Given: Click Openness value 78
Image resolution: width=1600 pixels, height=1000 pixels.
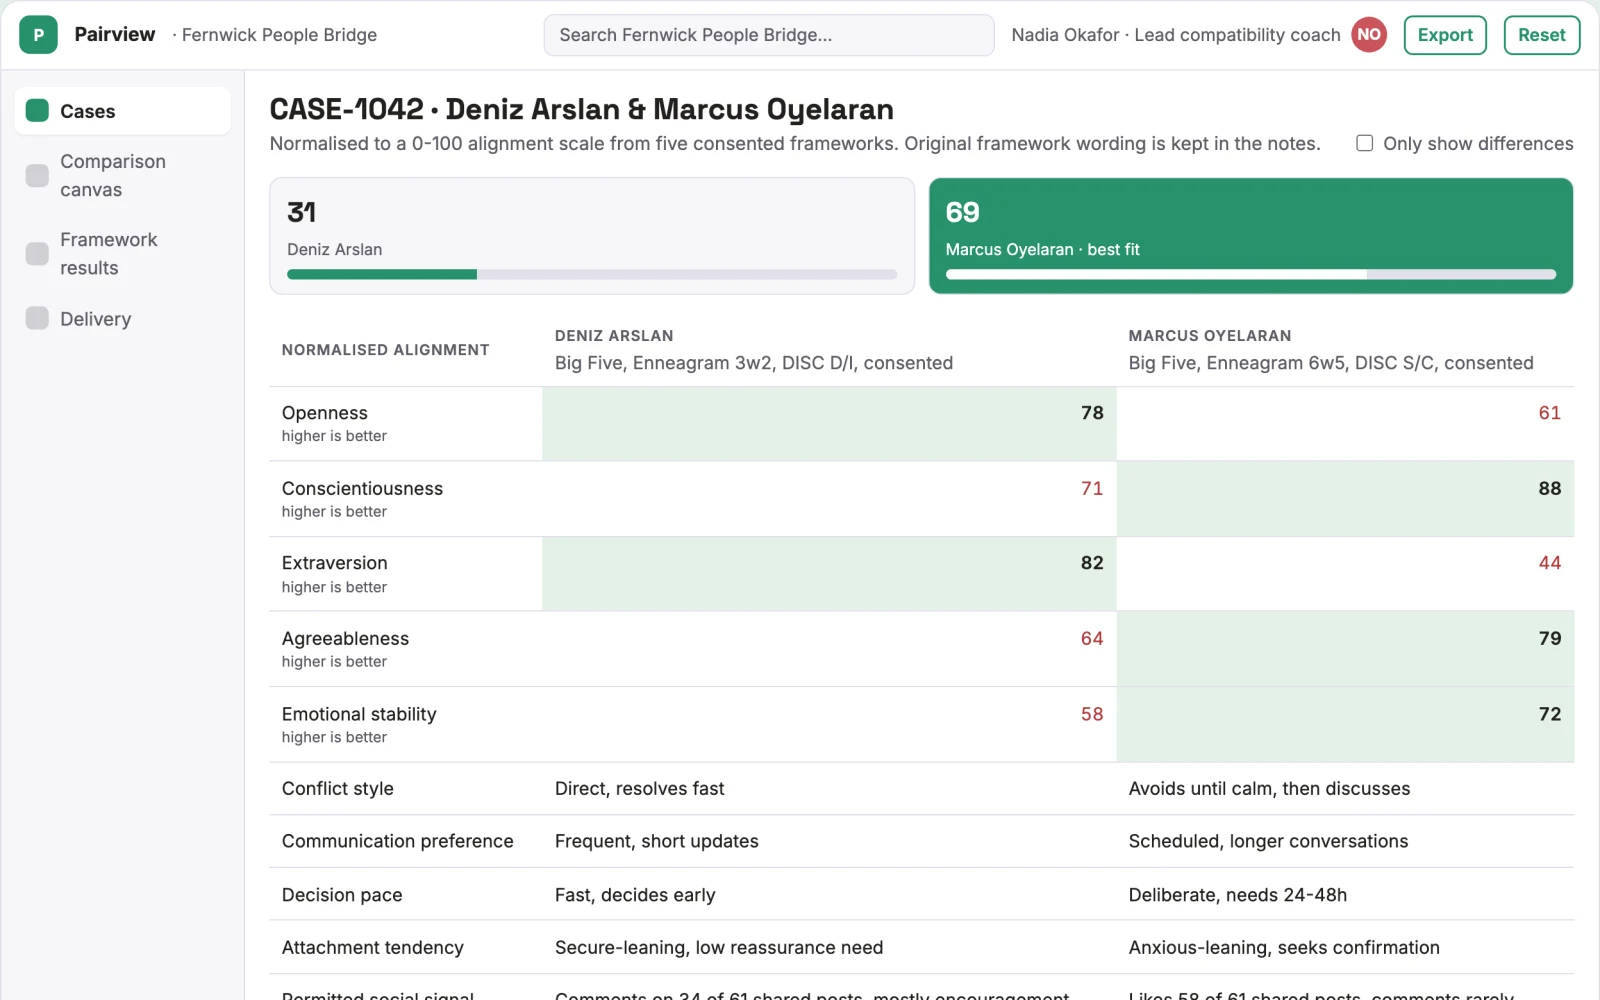Looking at the screenshot, I should tap(1092, 413).
